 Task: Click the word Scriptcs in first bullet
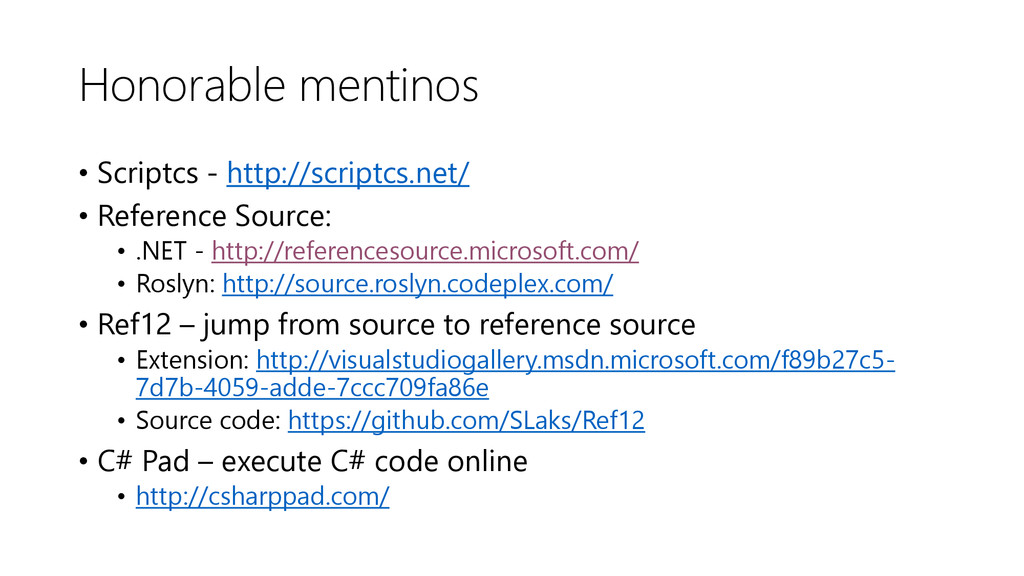148,173
